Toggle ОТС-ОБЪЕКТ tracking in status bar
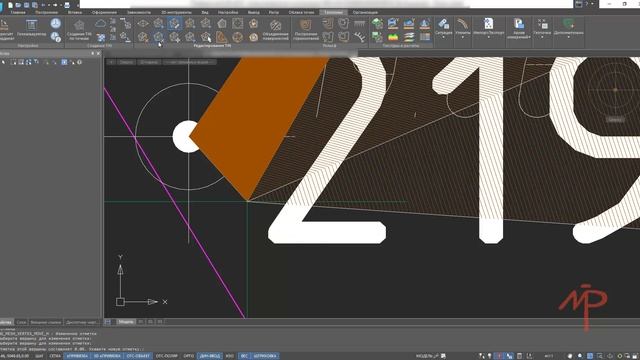Viewport: 640px width, 360px height. click(x=138, y=356)
